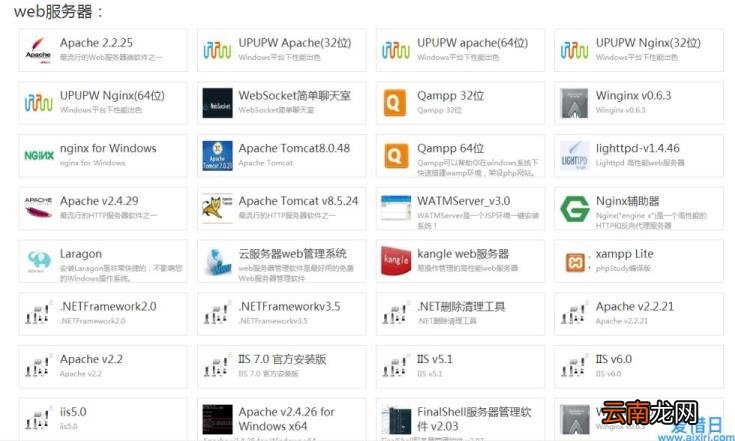Select the IIS v6.0 title
Image resolution: width=735 pixels, height=441 pixels.
click(614, 359)
